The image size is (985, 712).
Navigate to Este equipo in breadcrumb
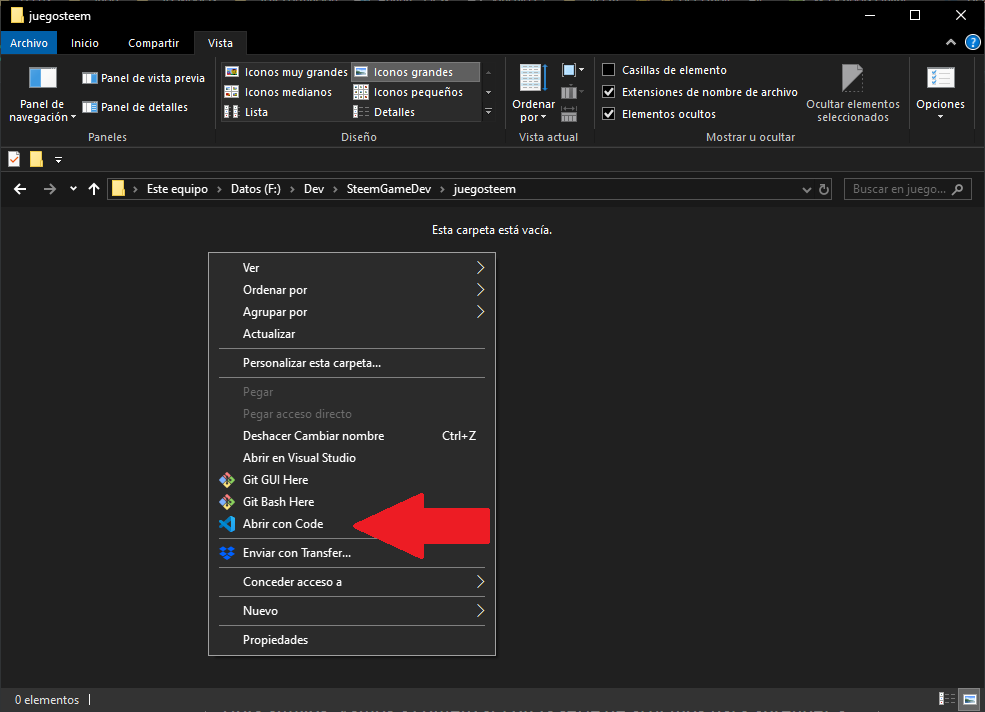click(177, 189)
